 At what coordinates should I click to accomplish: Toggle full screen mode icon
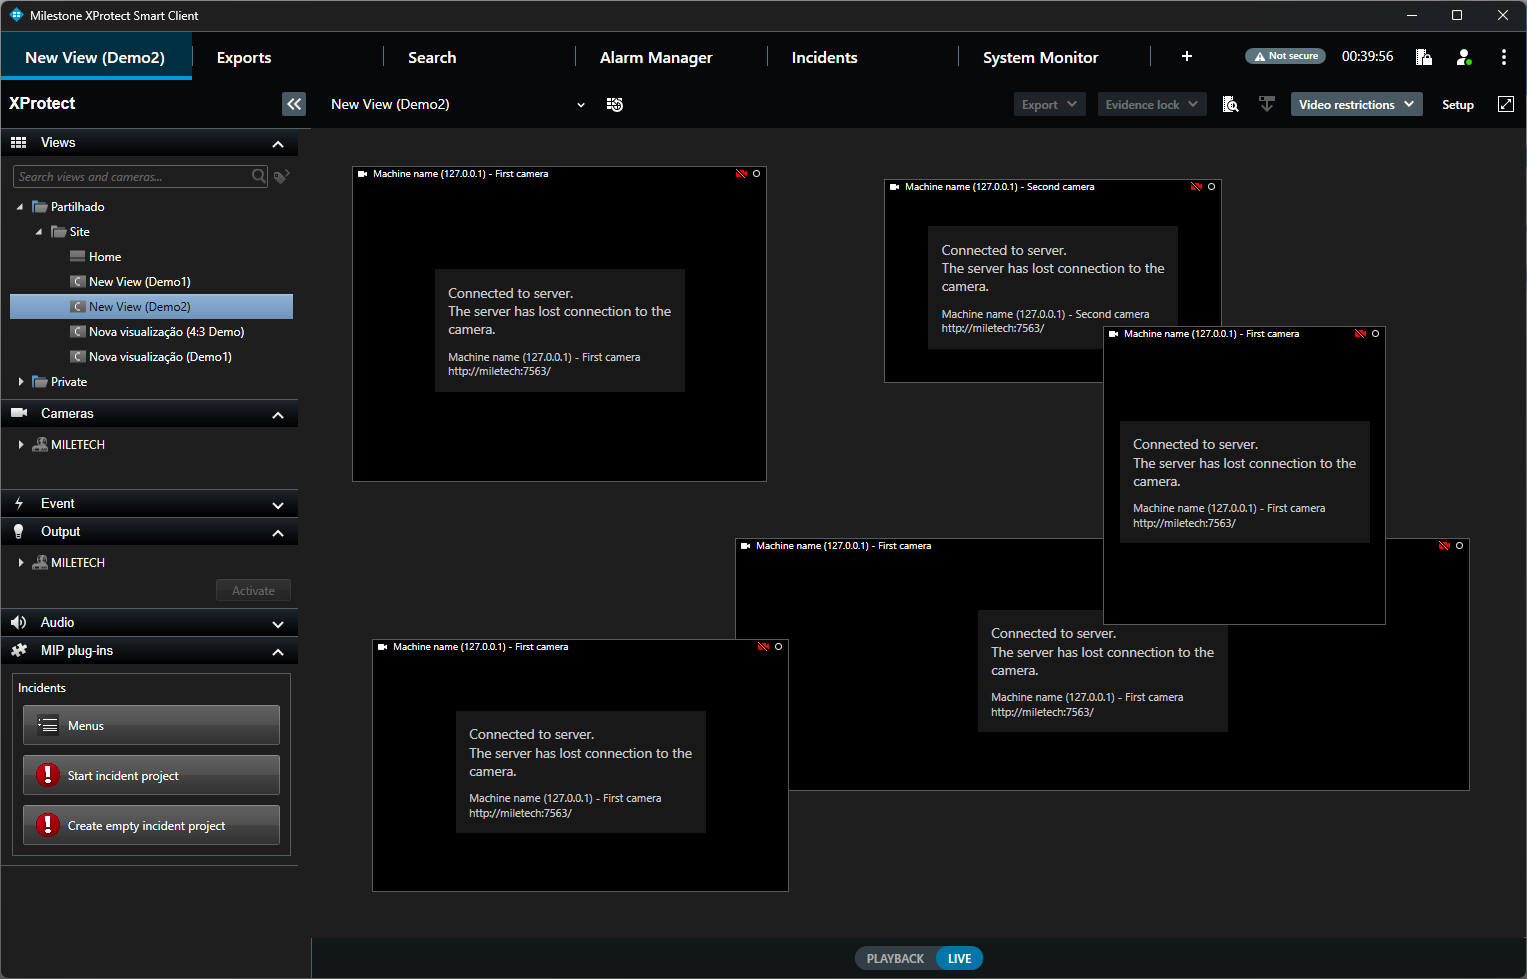(1506, 104)
